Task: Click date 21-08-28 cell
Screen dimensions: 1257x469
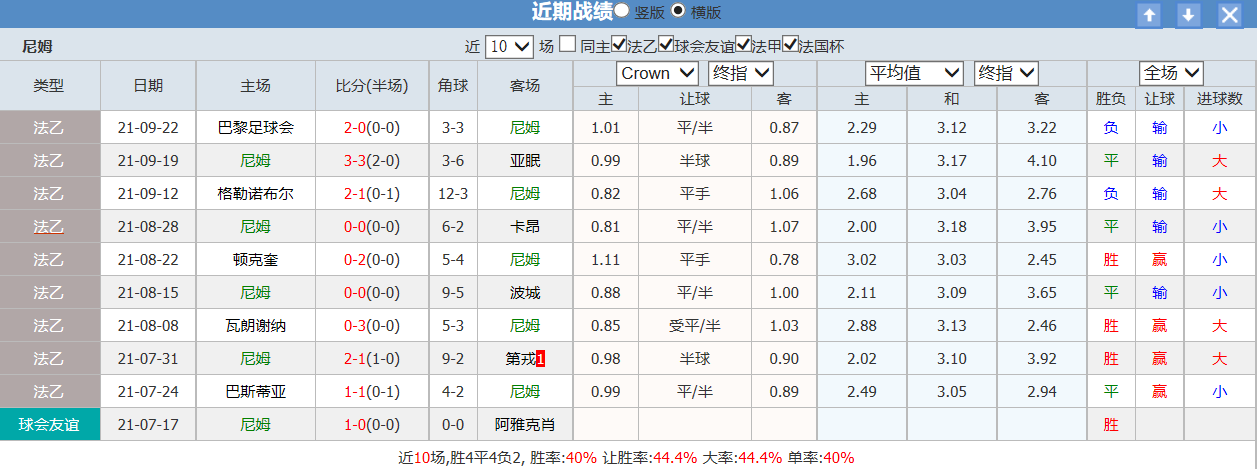Action: pyautogui.click(x=148, y=227)
